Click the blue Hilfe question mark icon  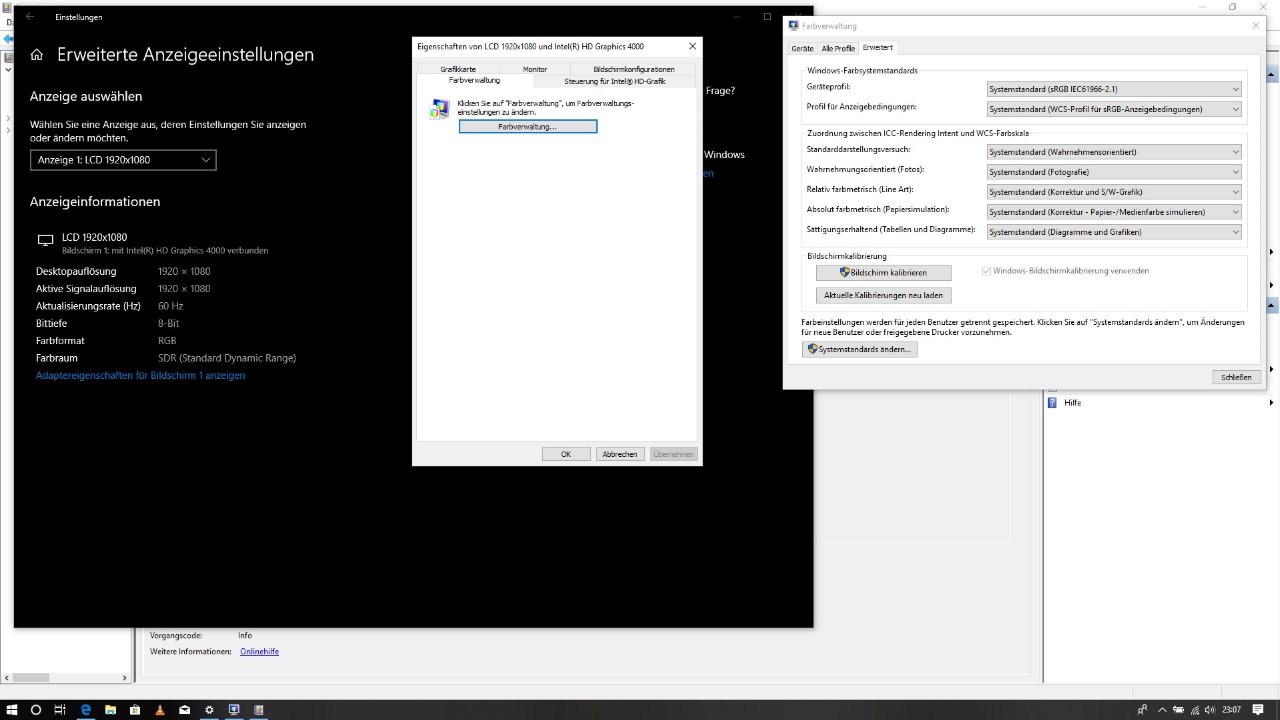1052,402
